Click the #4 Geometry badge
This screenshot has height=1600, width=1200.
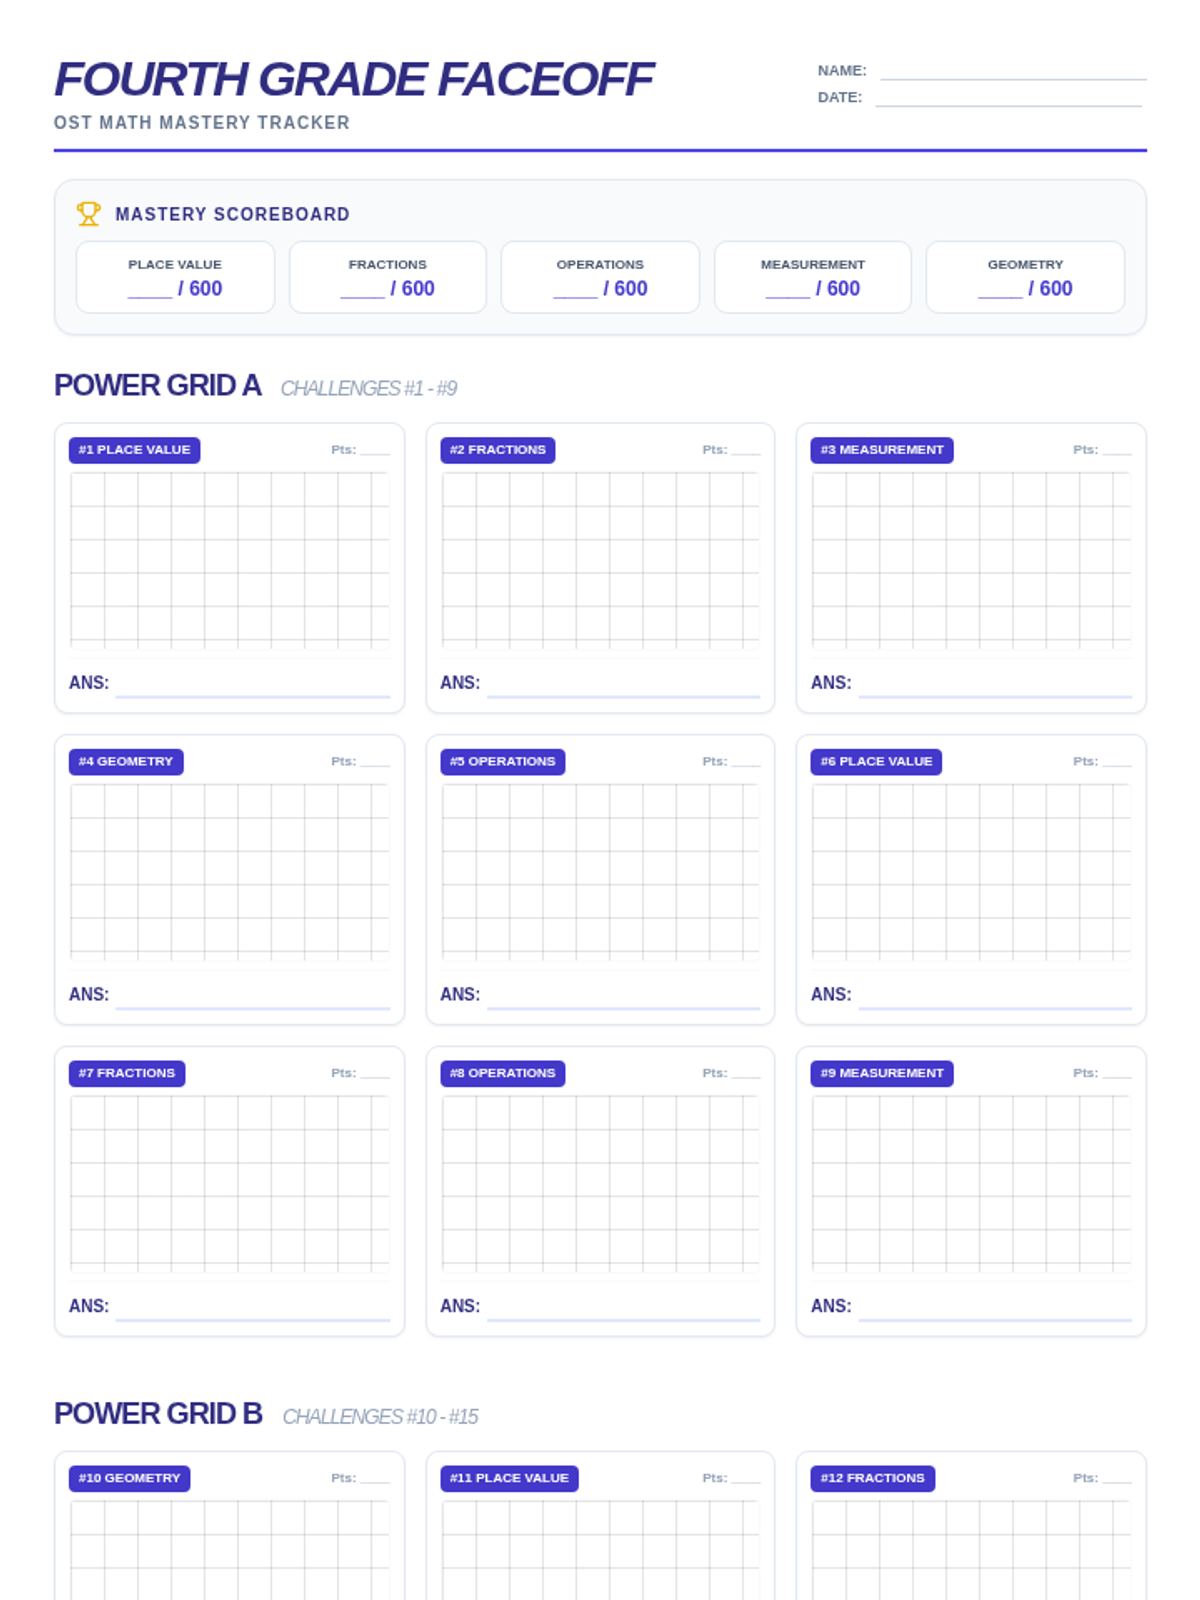pos(126,762)
